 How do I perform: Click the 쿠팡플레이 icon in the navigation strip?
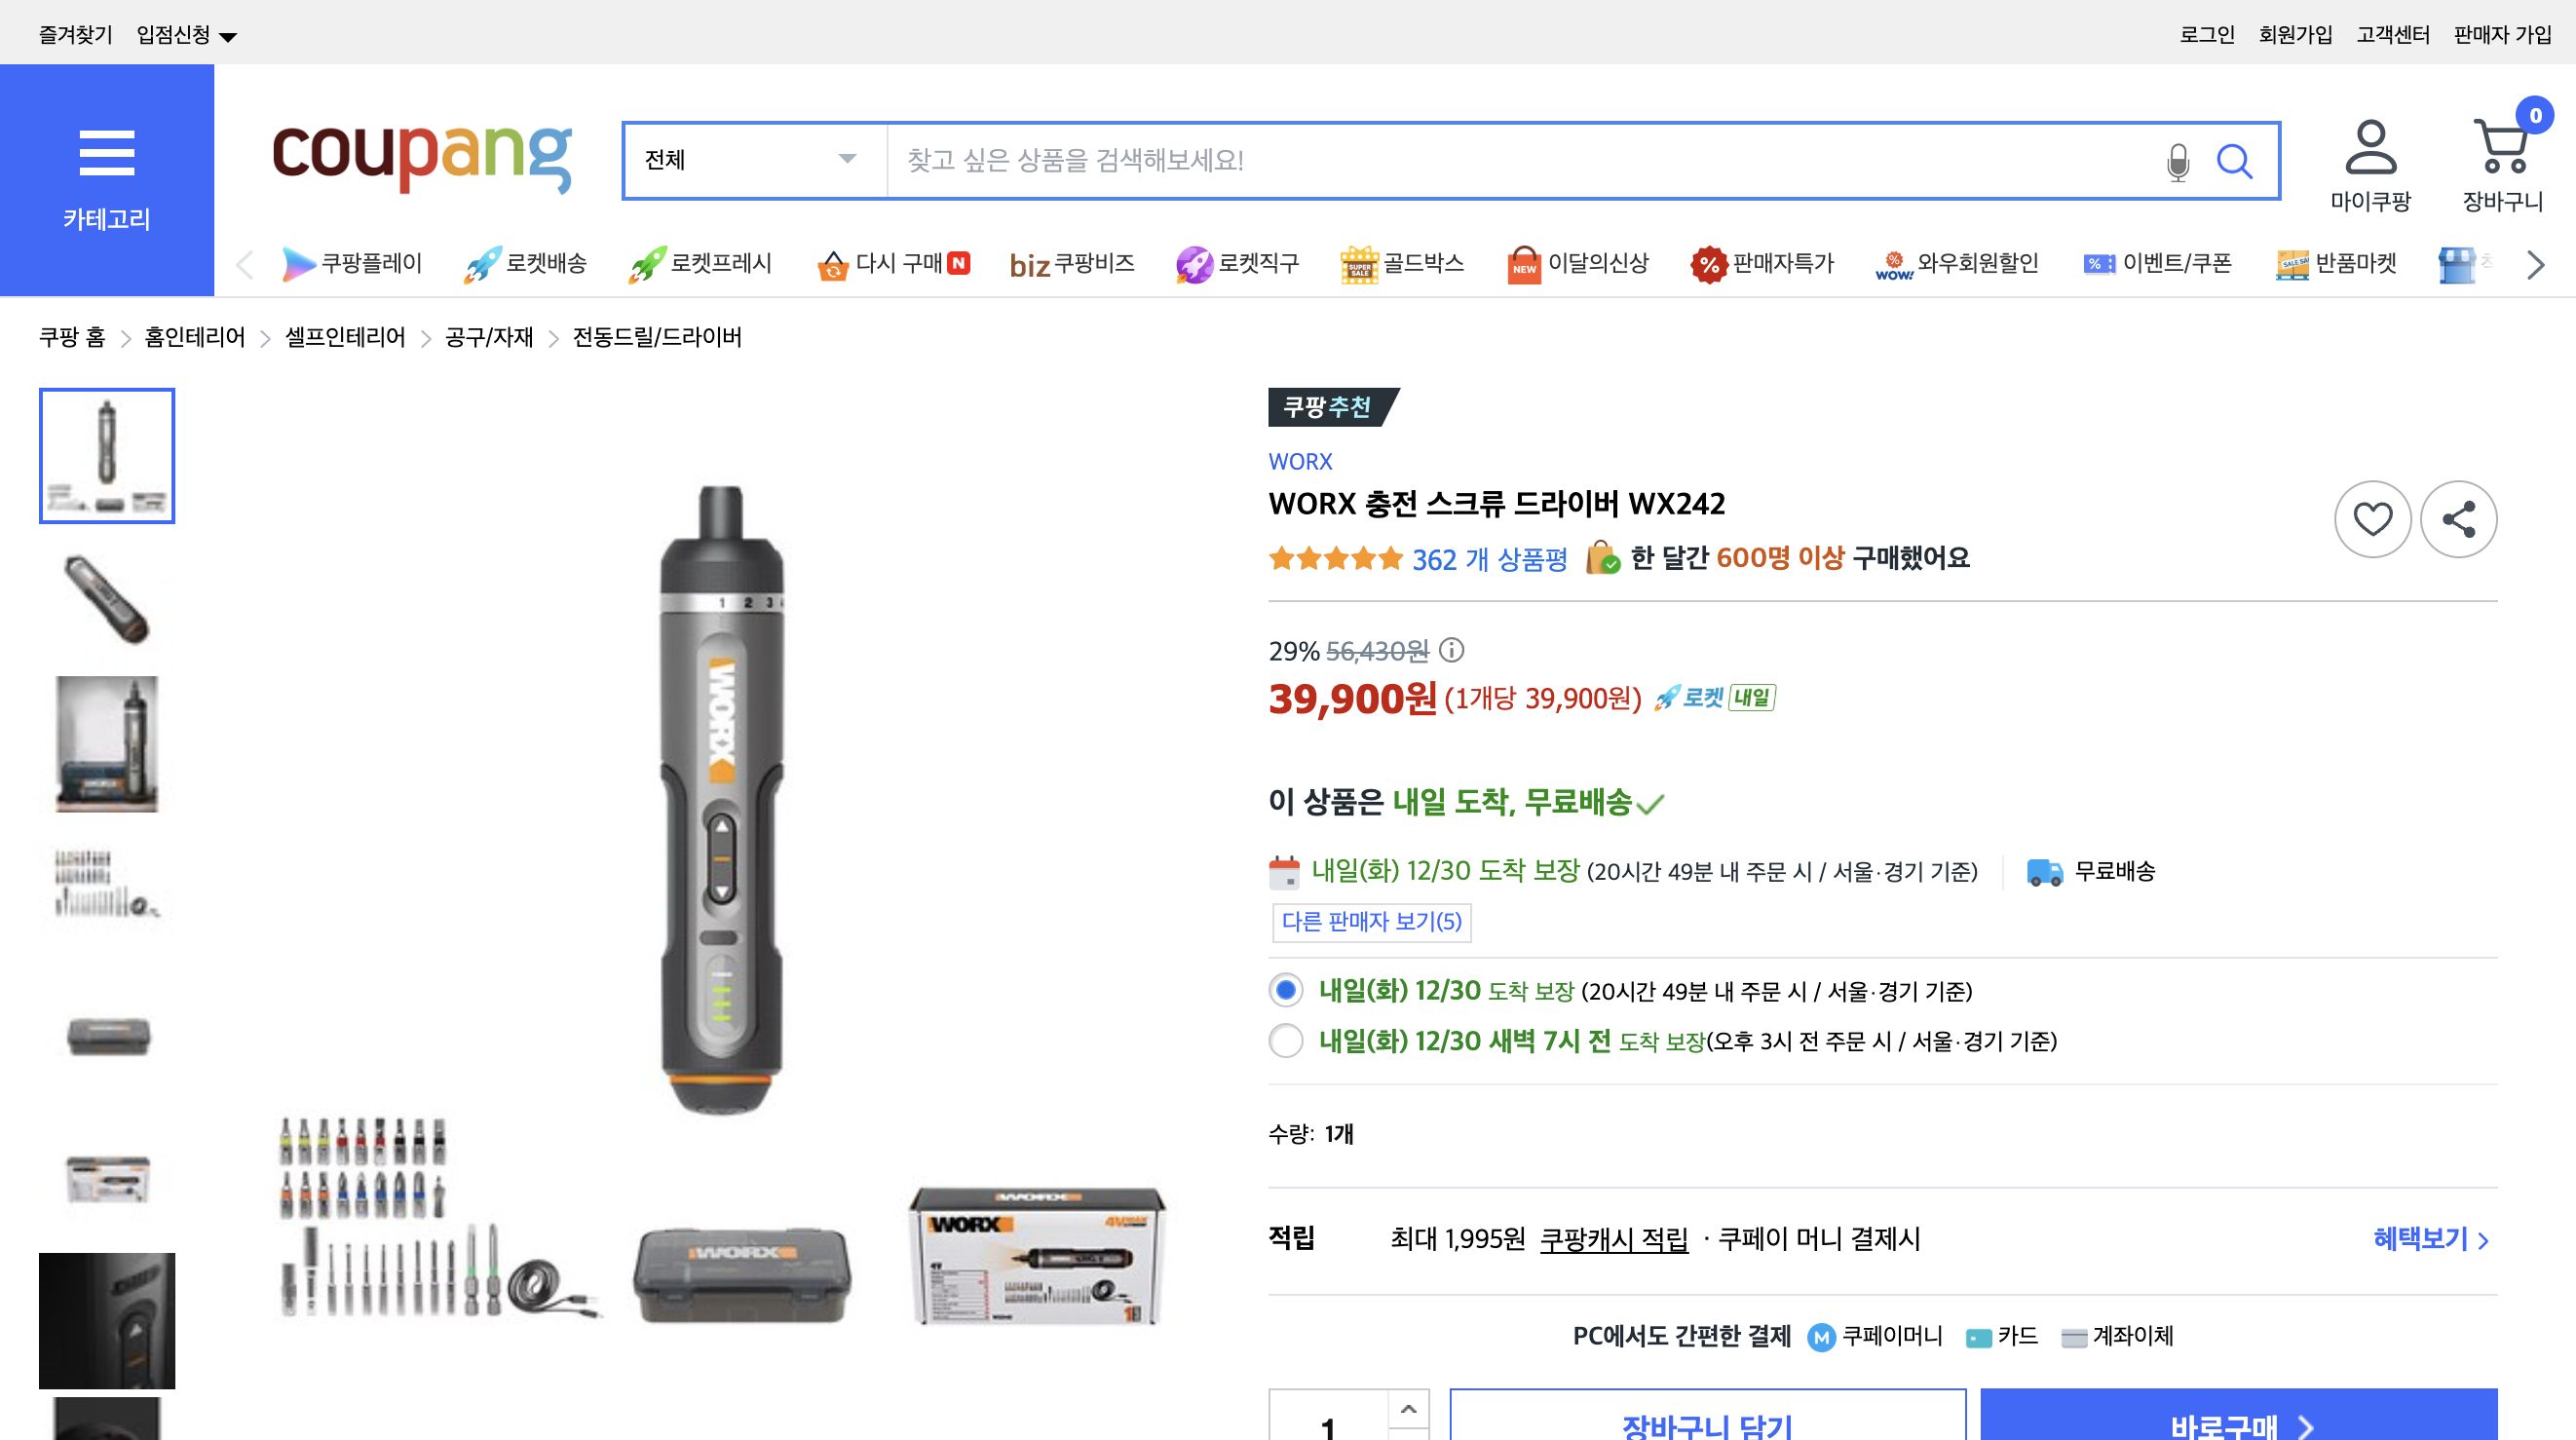coord(298,262)
